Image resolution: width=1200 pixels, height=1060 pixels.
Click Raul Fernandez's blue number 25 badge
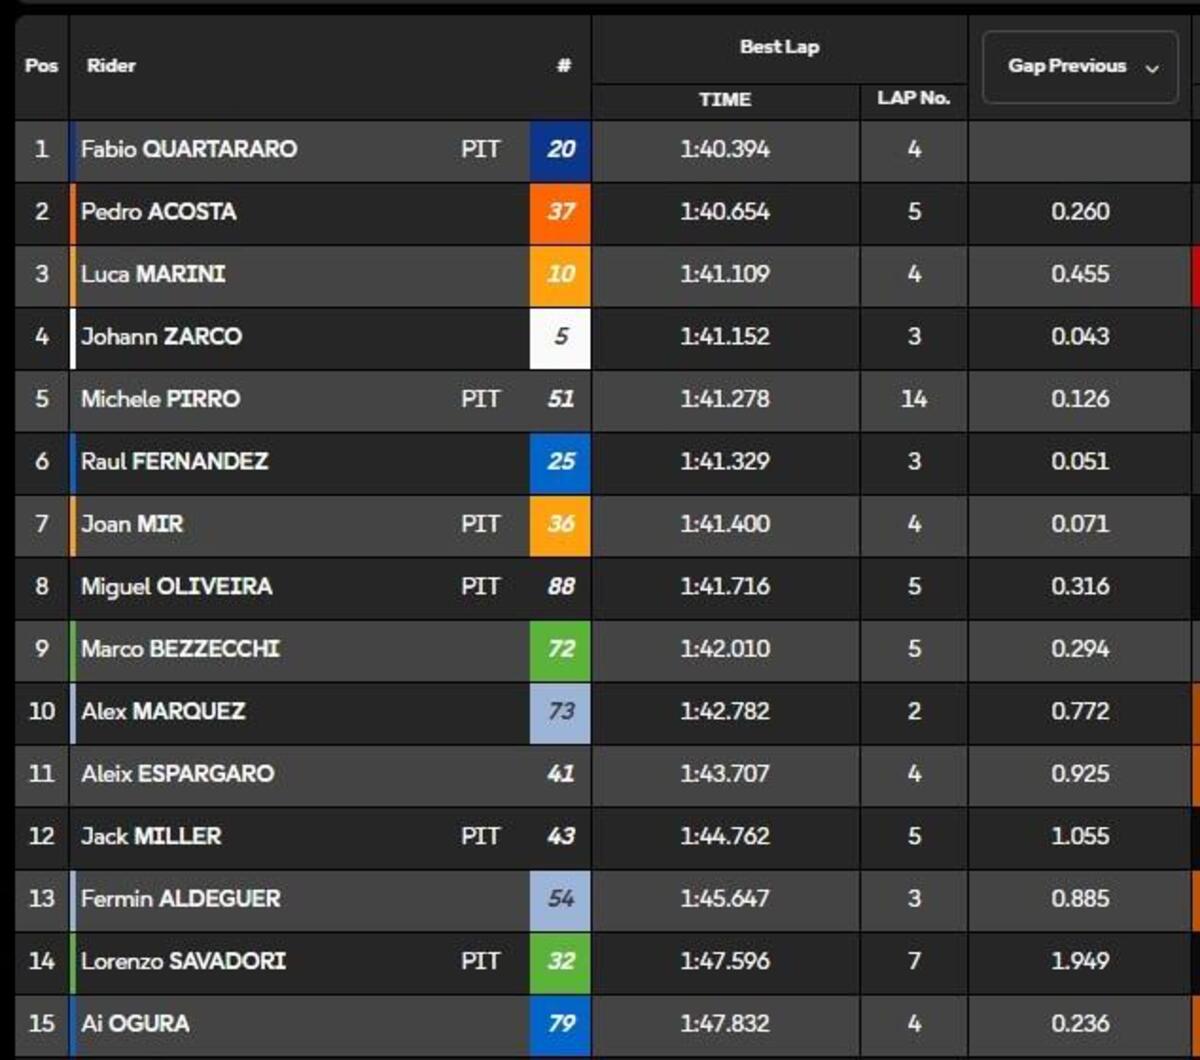click(x=560, y=462)
